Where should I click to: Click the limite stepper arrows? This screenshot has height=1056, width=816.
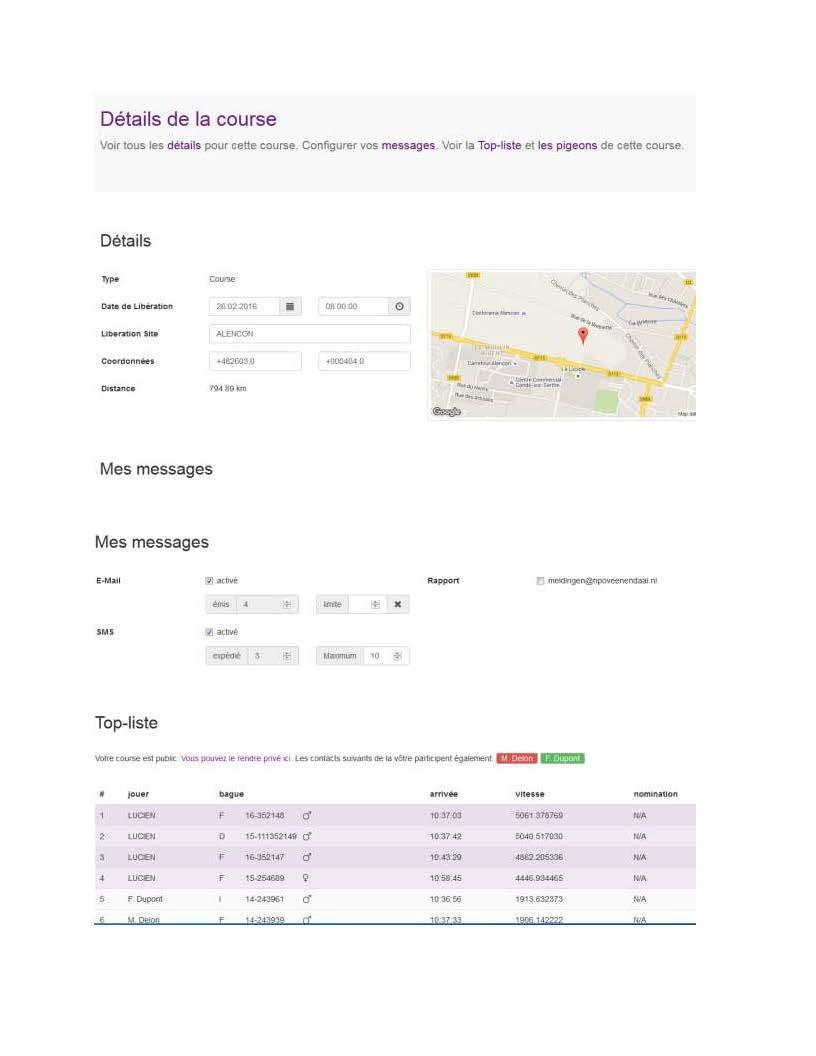tap(376, 605)
